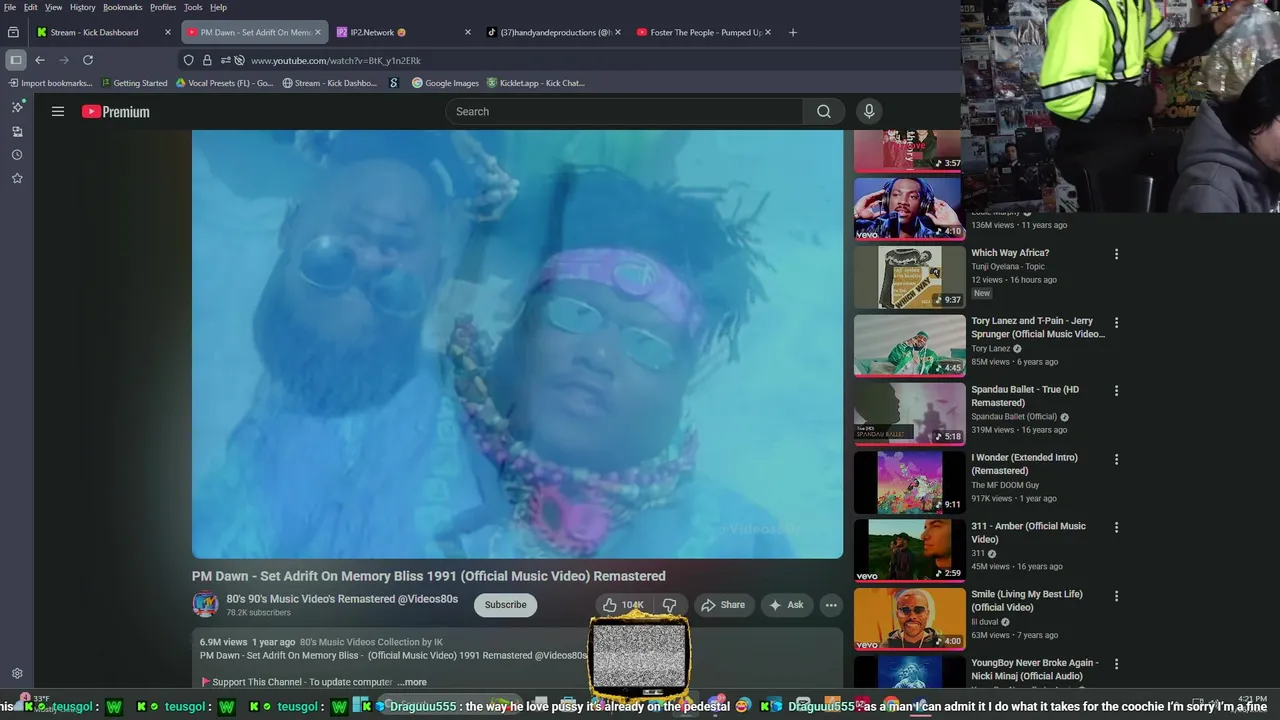This screenshot has height=720, width=1280.
Task: Open 311 Amber video thumbnail
Action: 910,549
